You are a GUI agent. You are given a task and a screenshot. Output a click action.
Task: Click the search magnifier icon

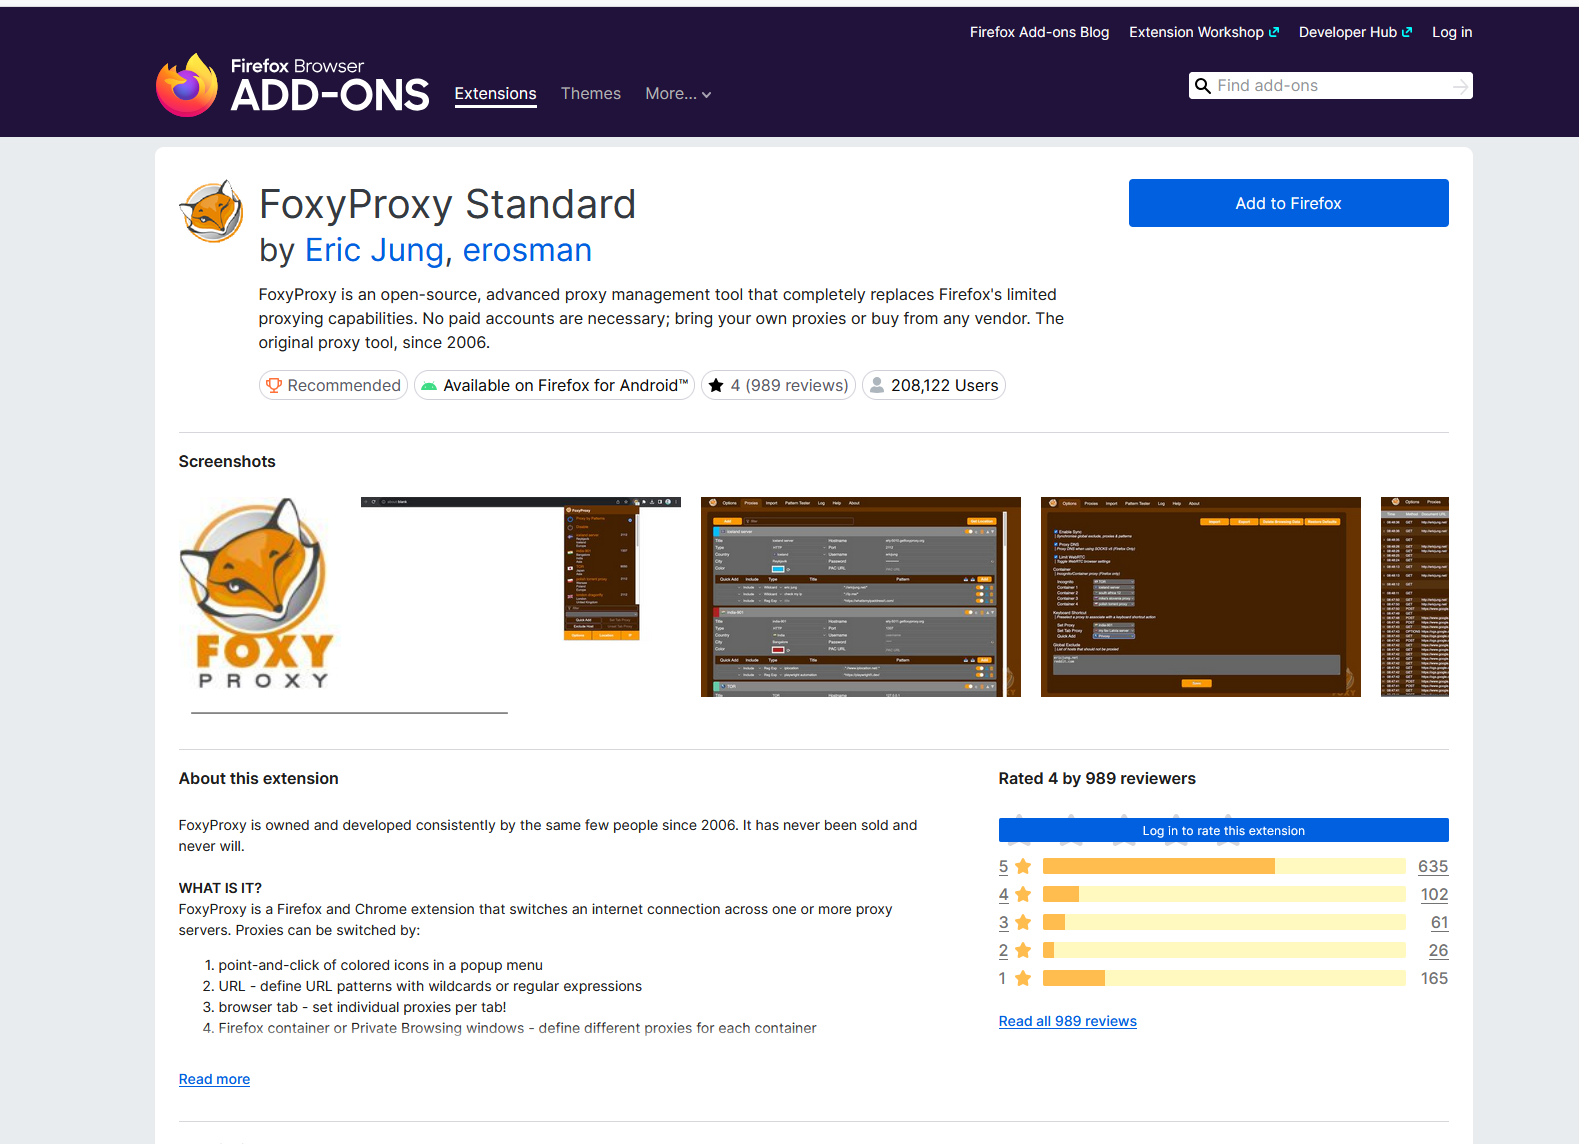[x=1203, y=86]
